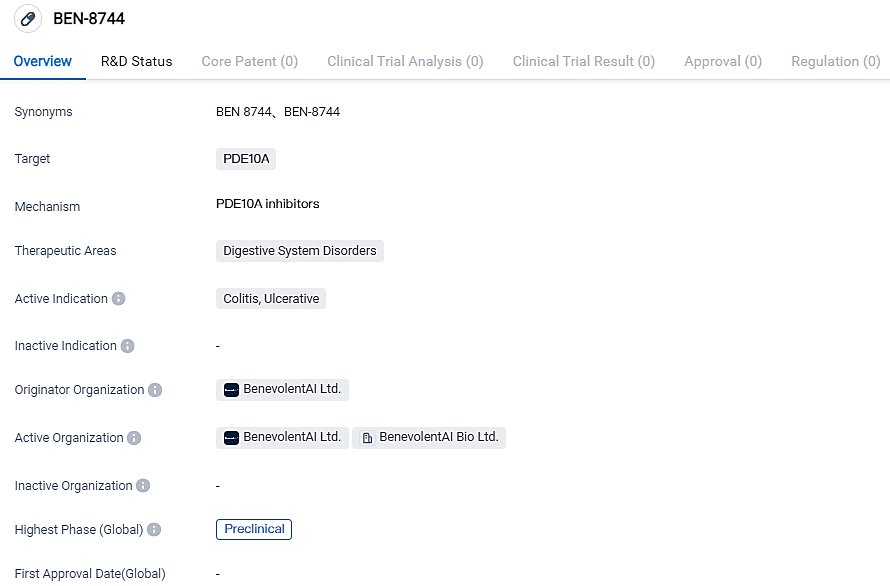Image resolution: width=890 pixels, height=586 pixels.
Task: Open the Approval (0) tab
Action: (x=722, y=61)
